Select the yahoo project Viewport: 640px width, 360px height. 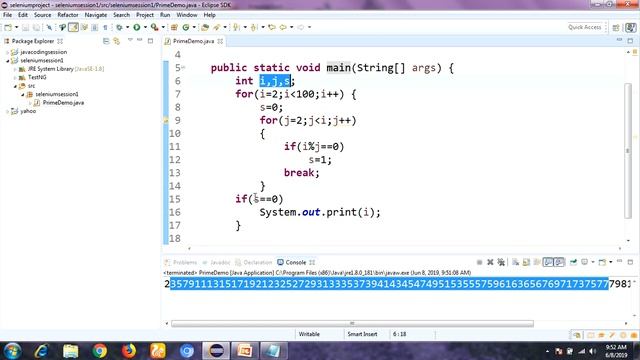(28, 111)
